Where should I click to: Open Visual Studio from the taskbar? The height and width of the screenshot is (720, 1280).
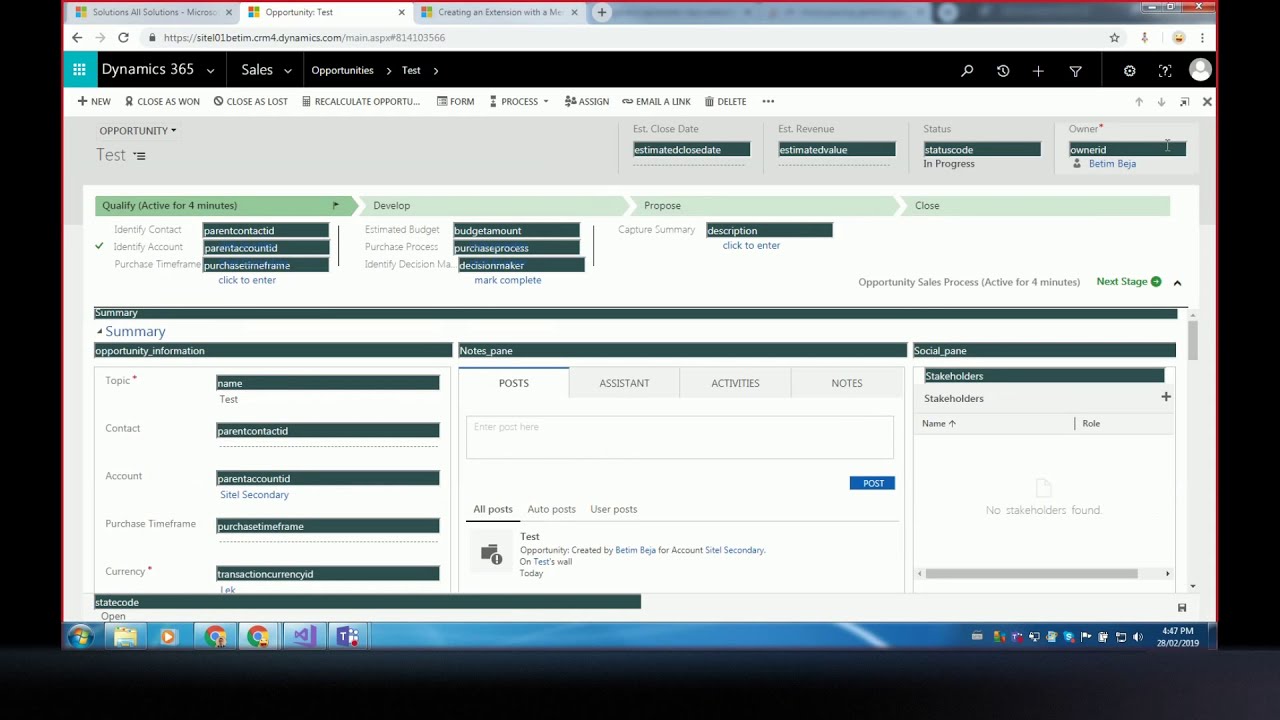click(x=304, y=636)
